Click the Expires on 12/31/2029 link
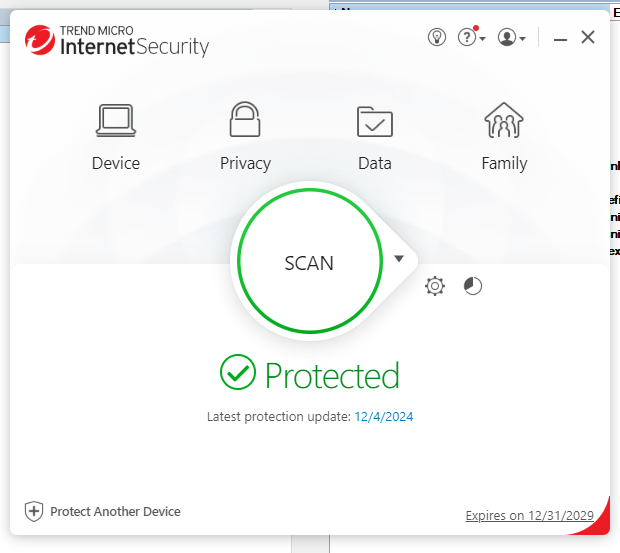This screenshot has width=620, height=553. (530, 516)
